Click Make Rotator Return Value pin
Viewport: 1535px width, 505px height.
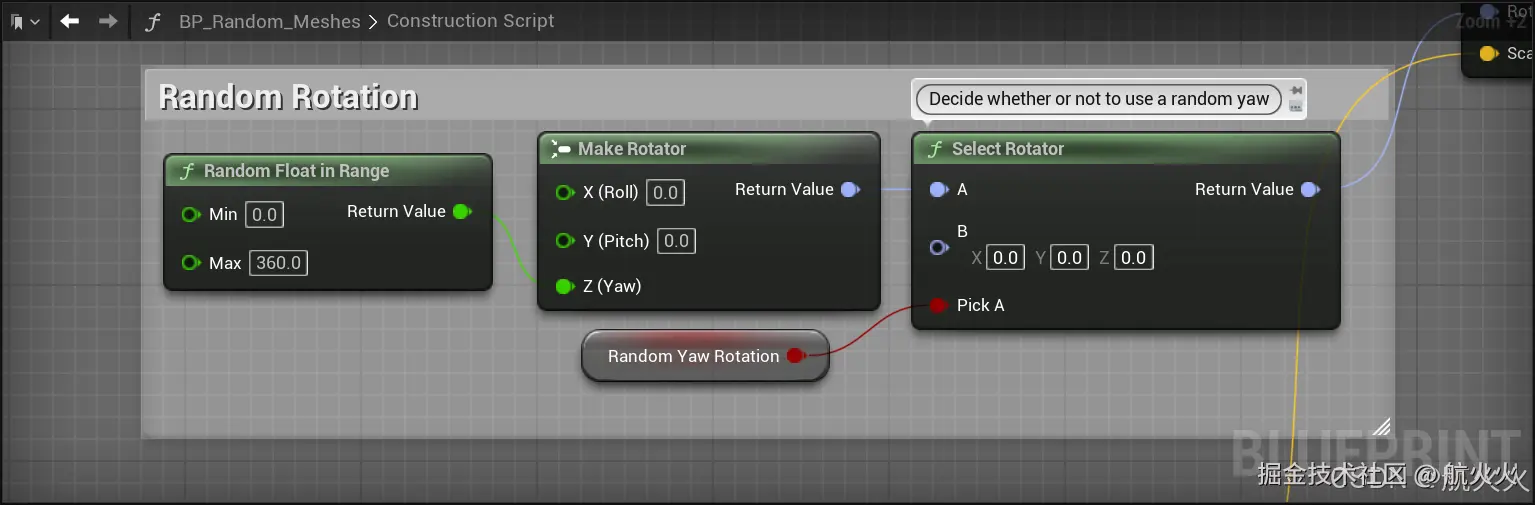coord(850,189)
